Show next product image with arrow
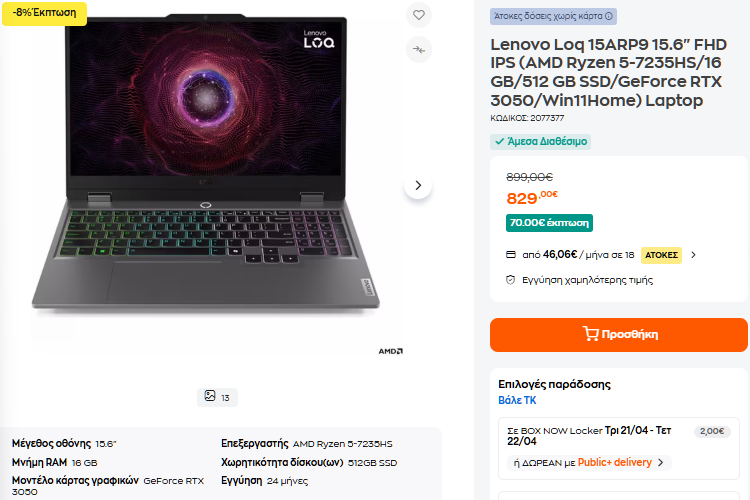The height and width of the screenshot is (500, 750). tap(418, 185)
